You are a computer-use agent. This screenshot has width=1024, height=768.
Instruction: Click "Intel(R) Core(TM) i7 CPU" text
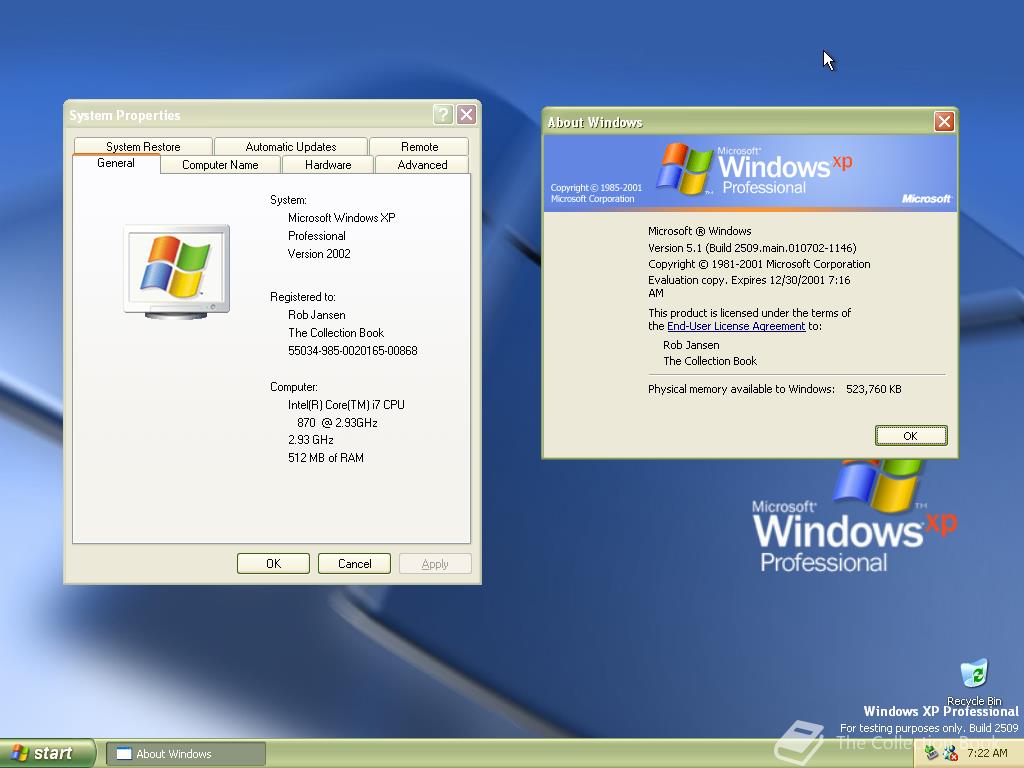[x=346, y=405]
